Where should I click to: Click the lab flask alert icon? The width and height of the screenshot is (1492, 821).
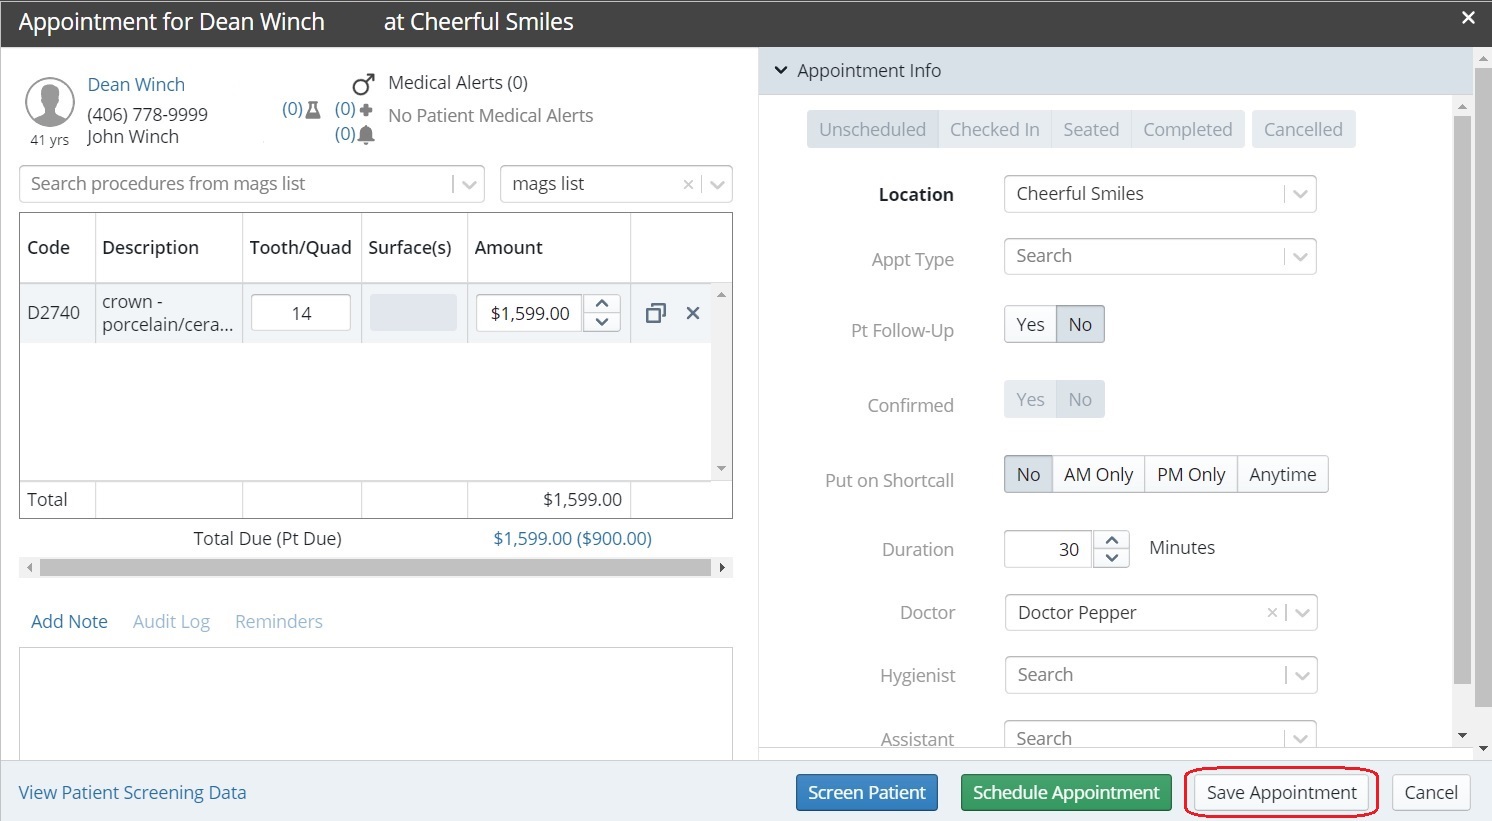[x=313, y=109]
